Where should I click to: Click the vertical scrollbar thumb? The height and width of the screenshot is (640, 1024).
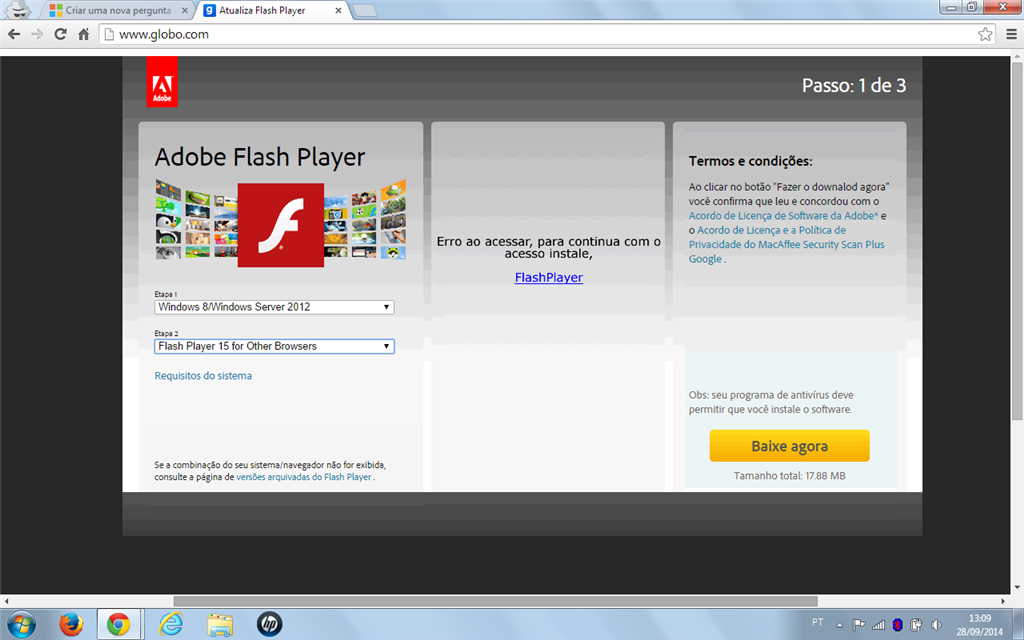(x=1017, y=242)
